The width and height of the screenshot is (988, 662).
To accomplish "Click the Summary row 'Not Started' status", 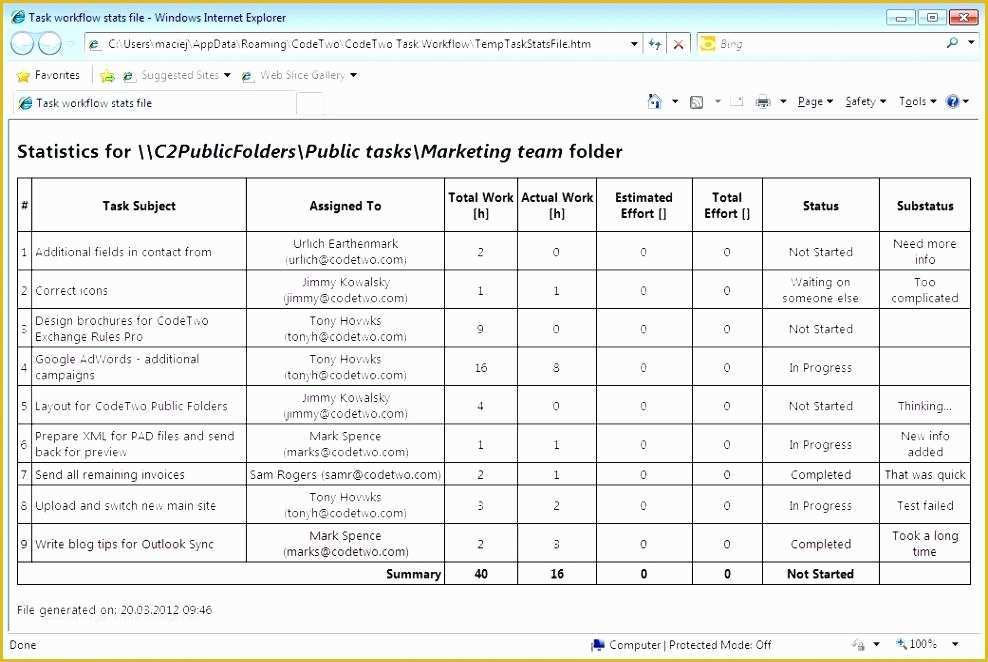I will pos(820,574).
